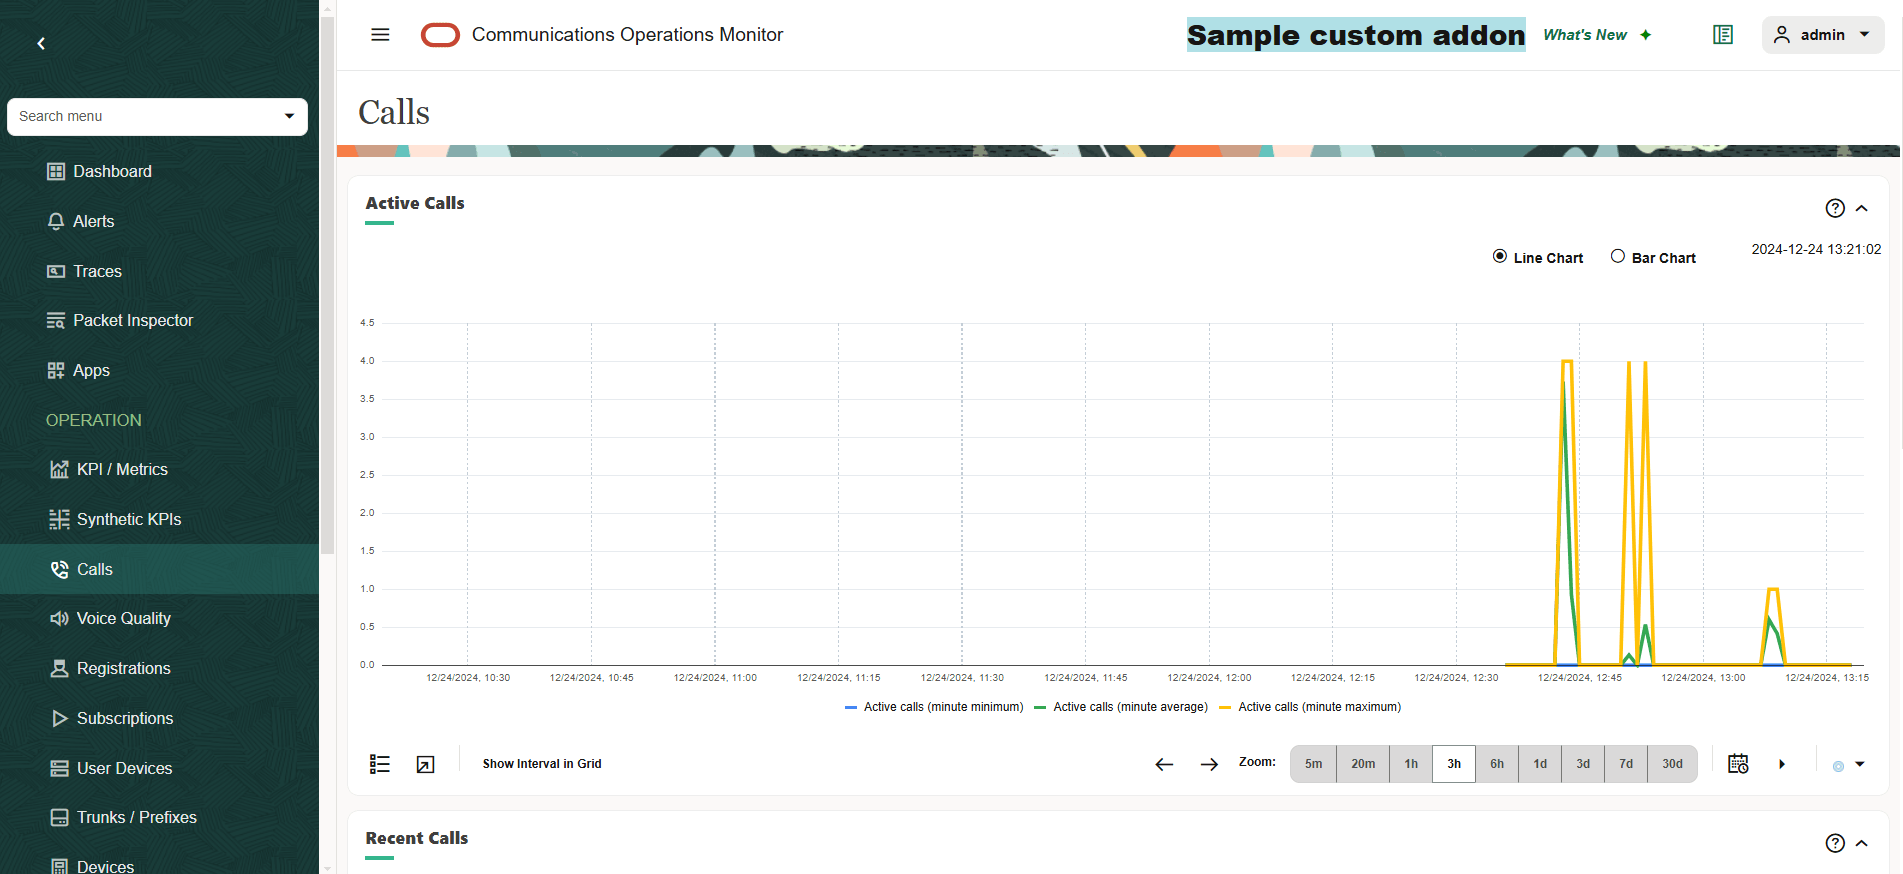Click the play triangle next to calendar

(x=1782, y=764)
